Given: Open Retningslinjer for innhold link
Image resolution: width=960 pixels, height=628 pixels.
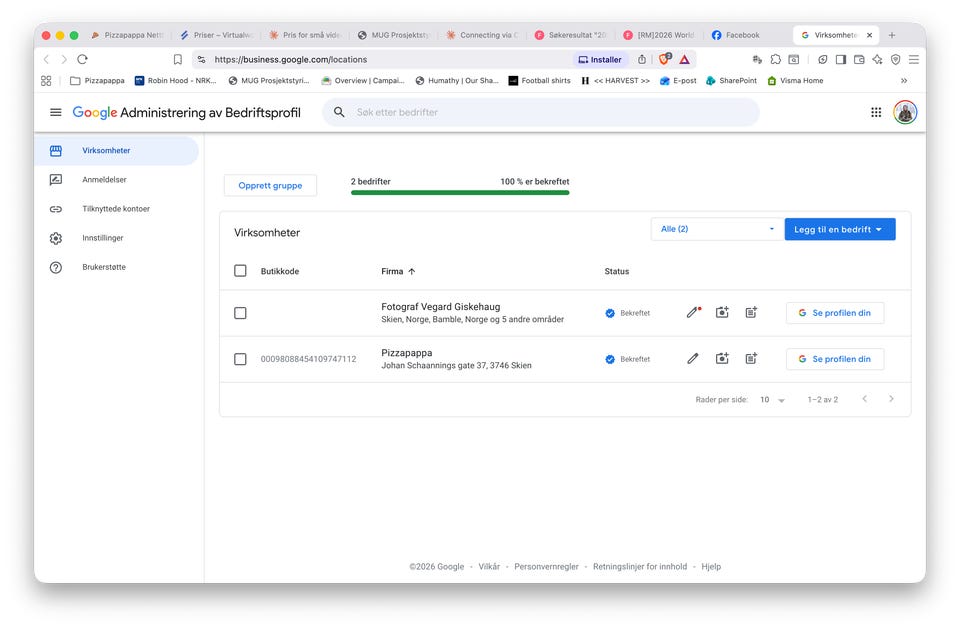Looking at the screenshot, I should [x=640, y=566].
